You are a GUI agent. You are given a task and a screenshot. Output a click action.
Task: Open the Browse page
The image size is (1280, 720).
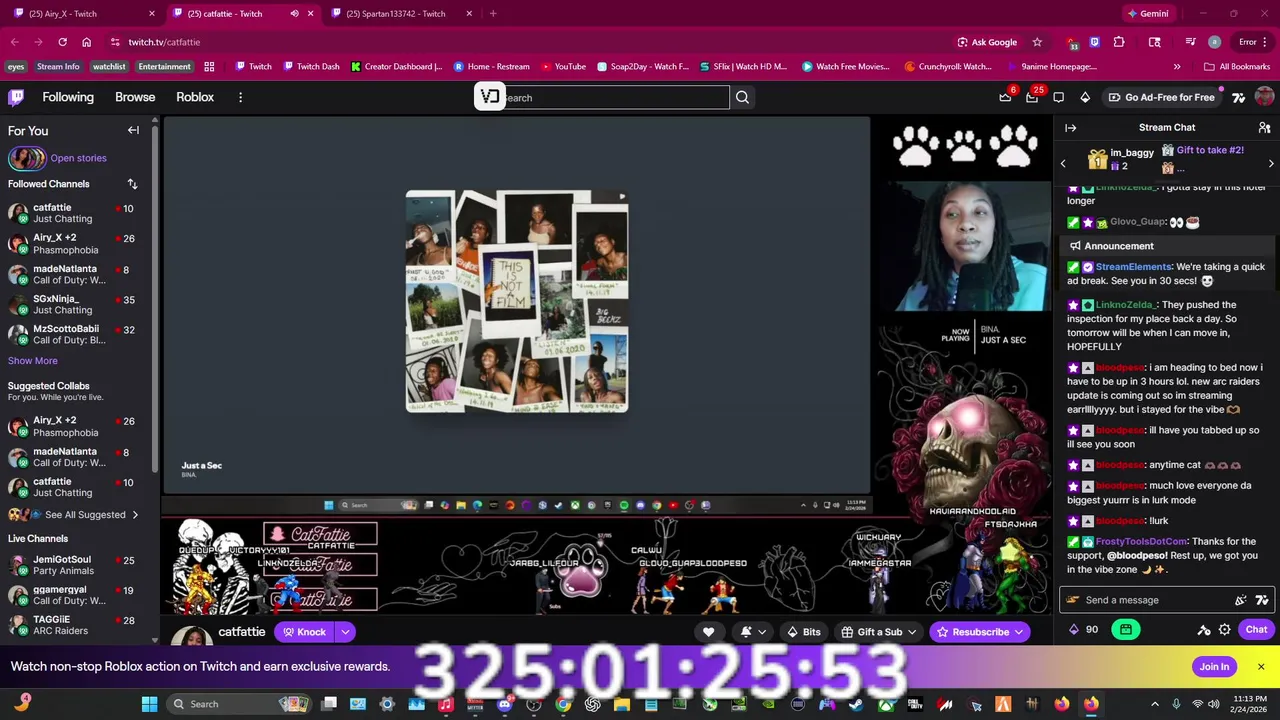pos(135,97)
